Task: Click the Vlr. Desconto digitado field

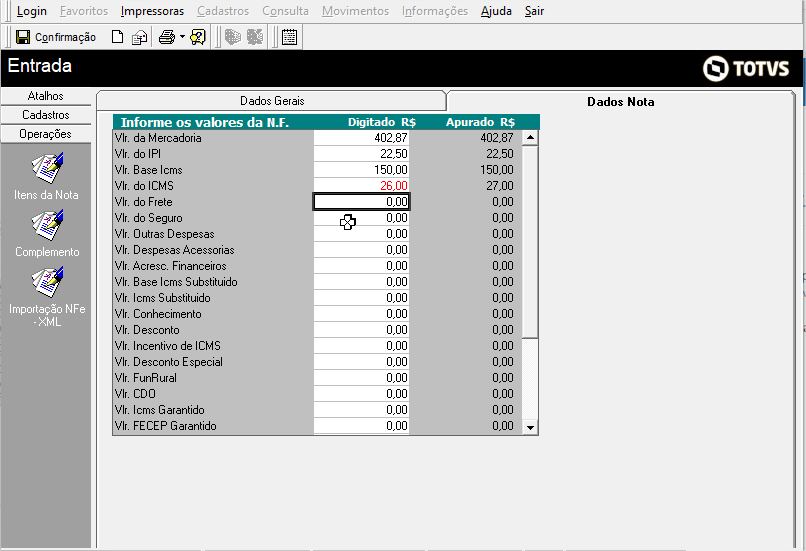Action: click(361, 329)
